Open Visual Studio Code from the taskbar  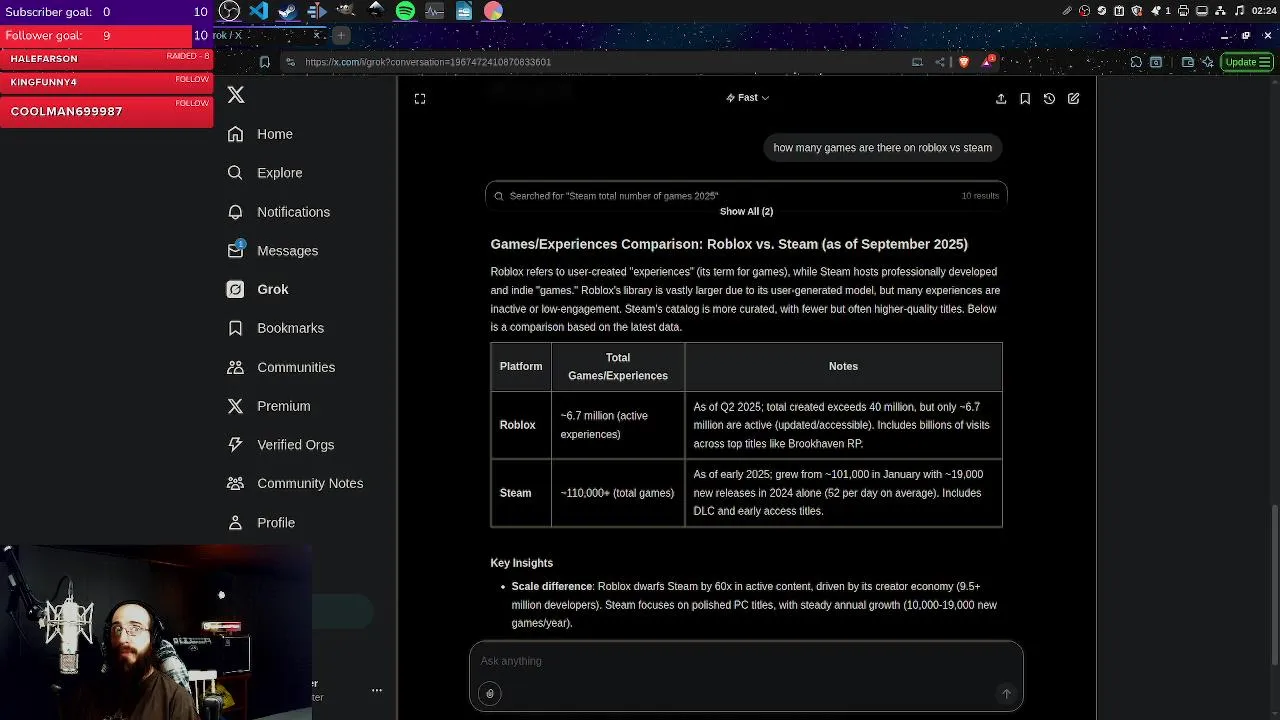point(258,11)
